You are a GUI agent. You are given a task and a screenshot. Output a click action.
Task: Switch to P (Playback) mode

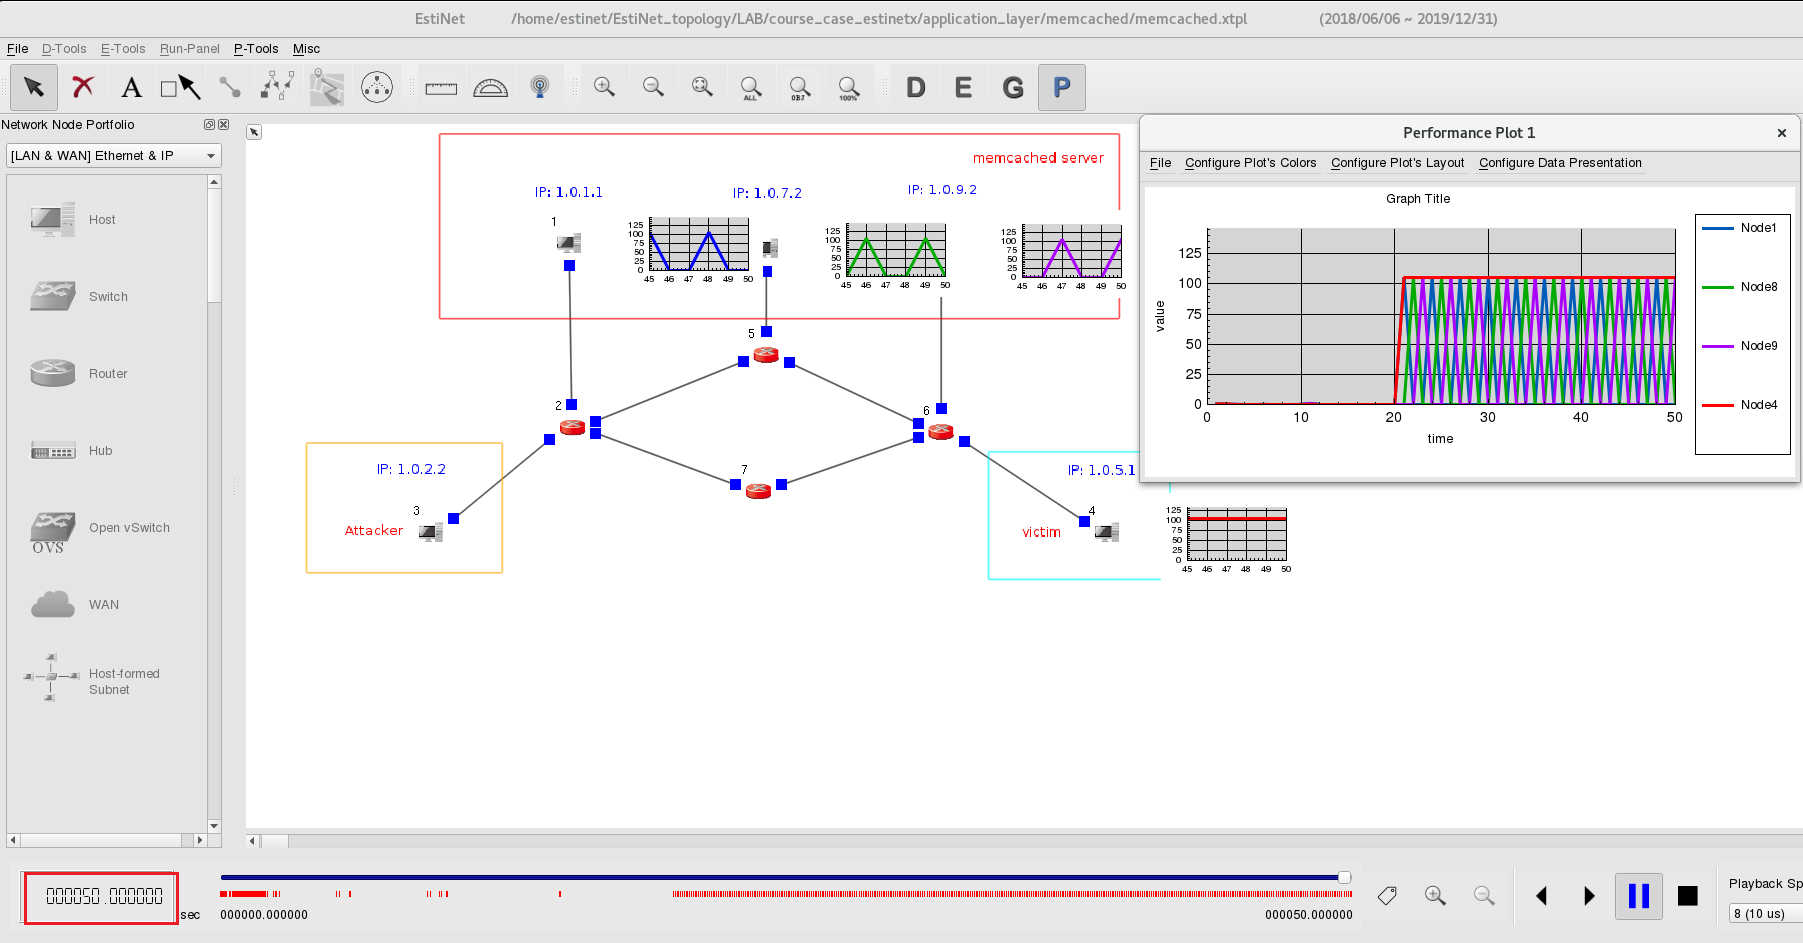1062,87
